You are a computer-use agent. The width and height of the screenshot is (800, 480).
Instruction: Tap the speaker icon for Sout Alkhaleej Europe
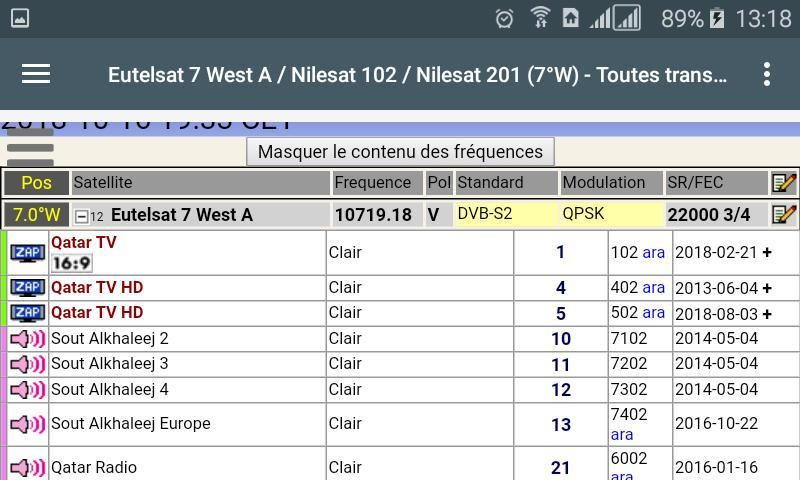point(27,424)
